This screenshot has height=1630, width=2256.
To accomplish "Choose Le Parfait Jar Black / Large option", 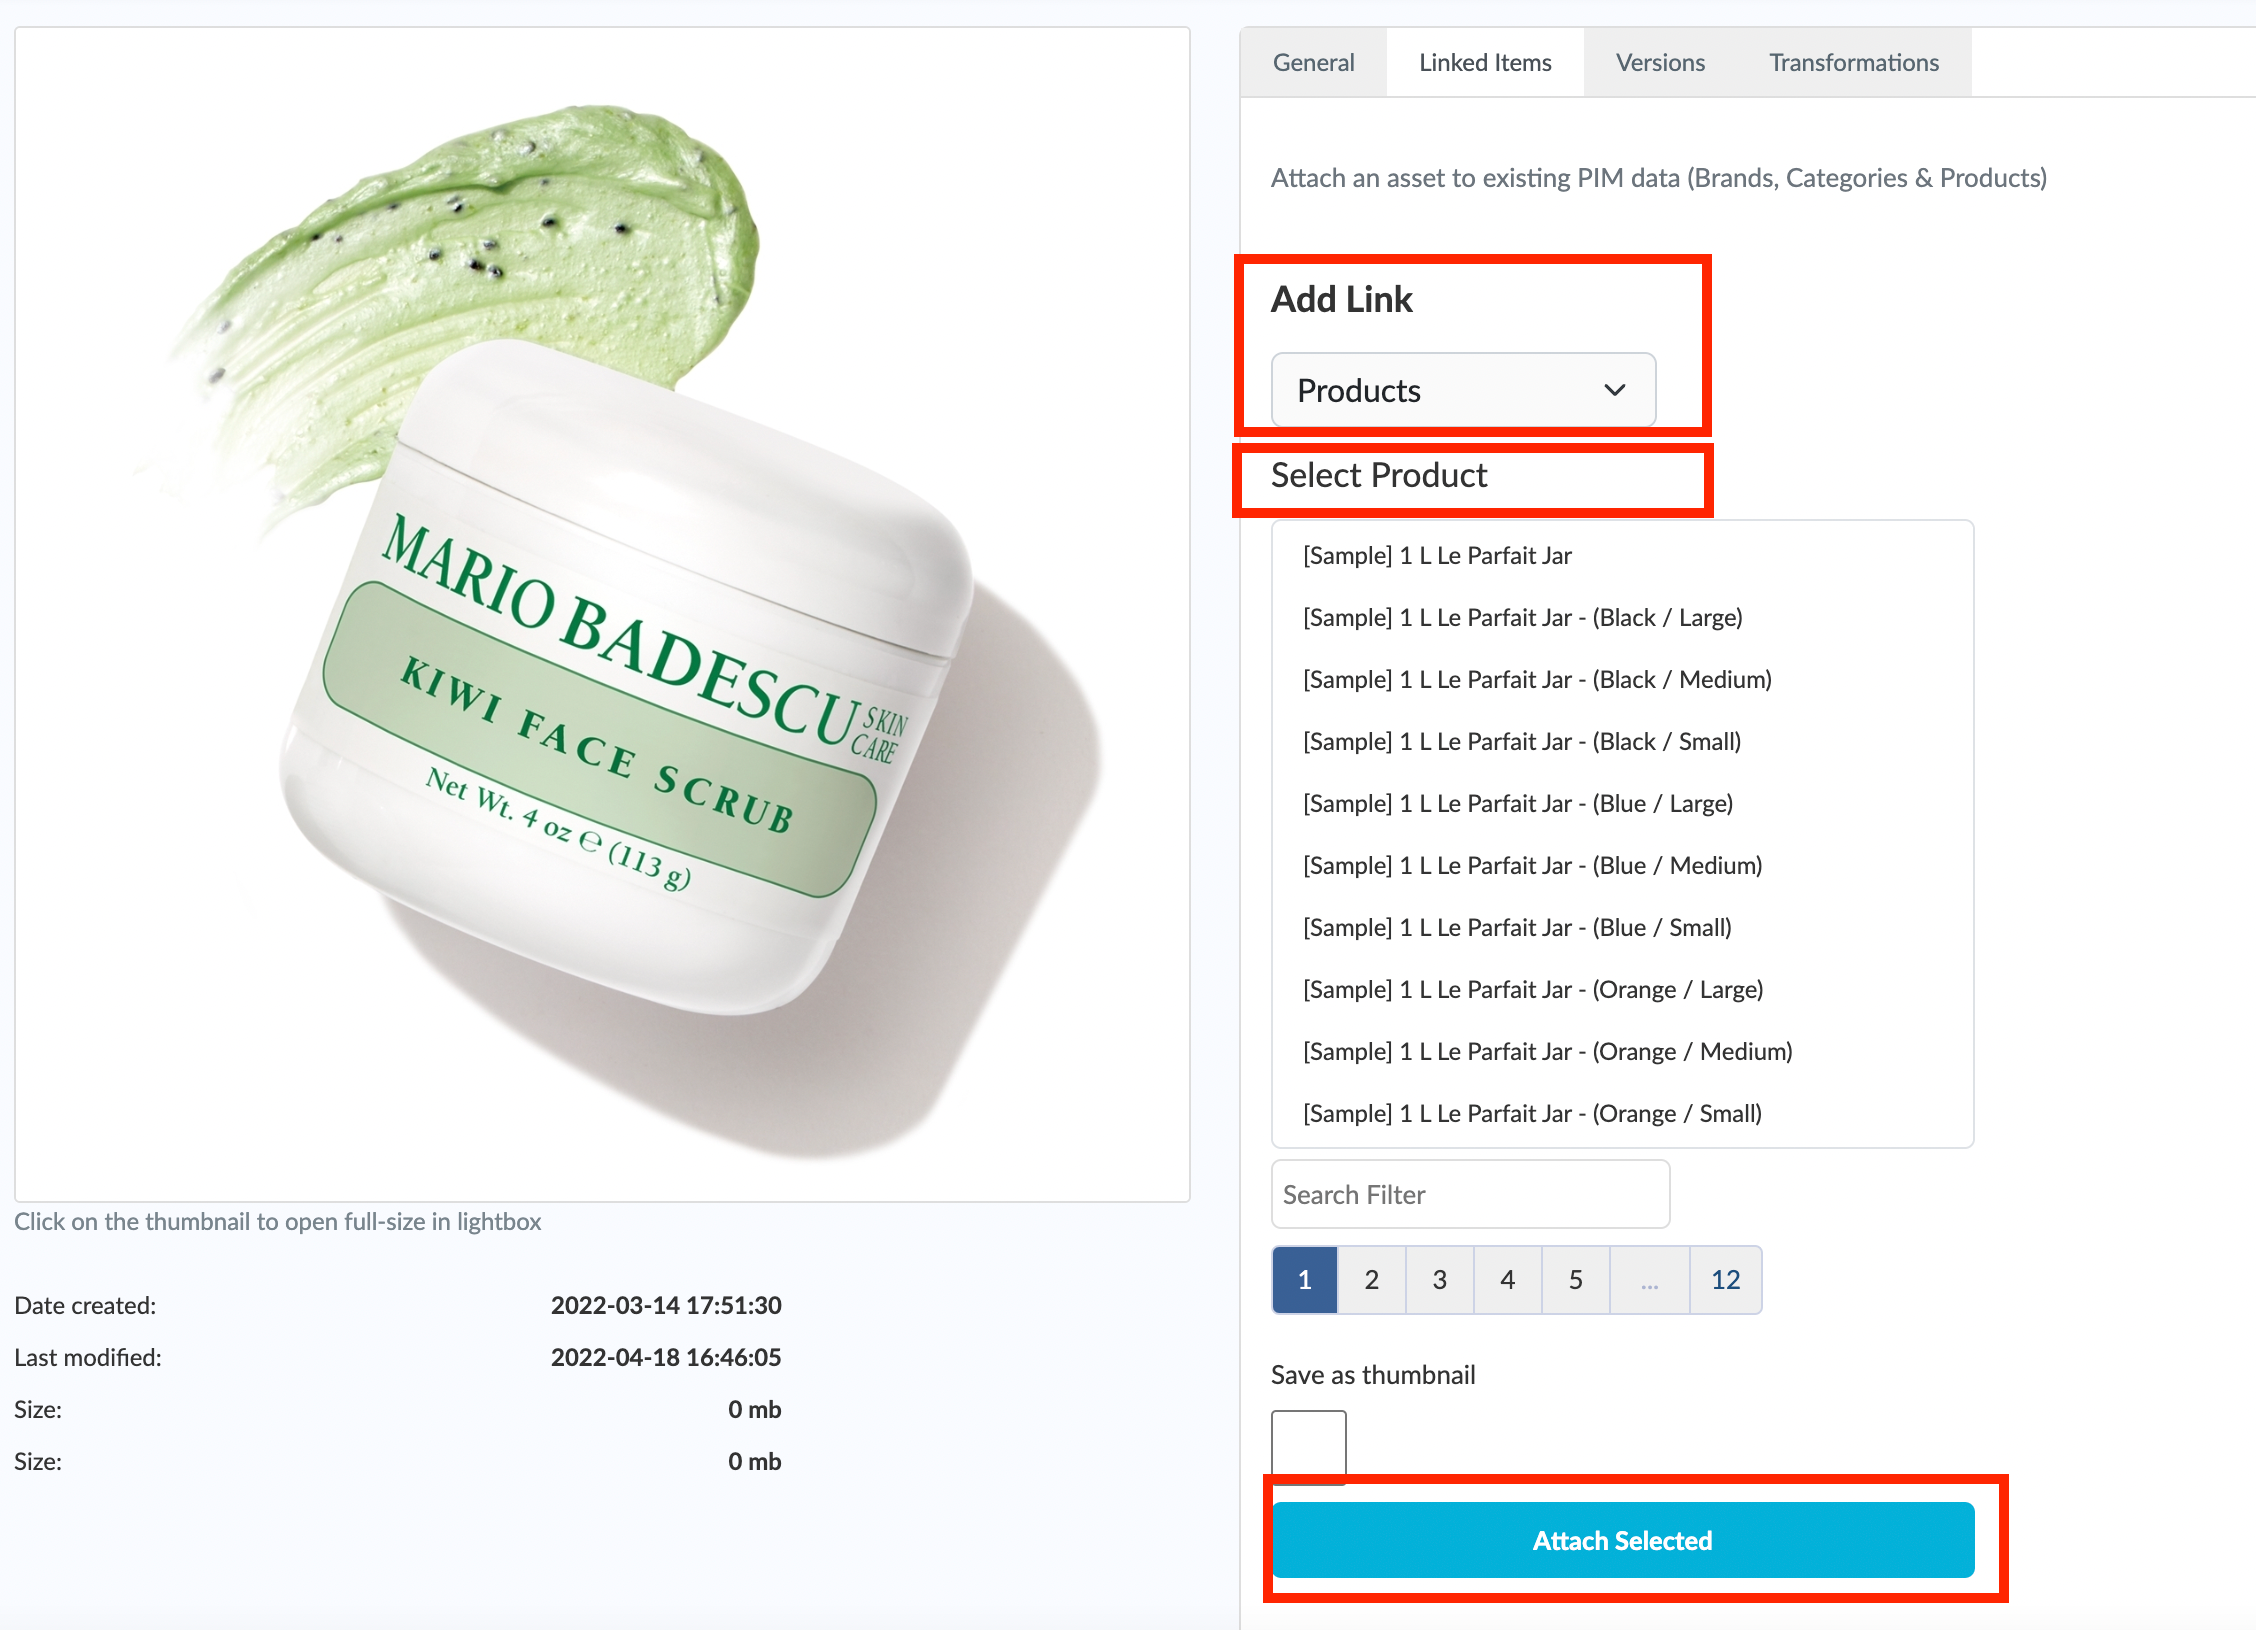I will pos(1522,618).
